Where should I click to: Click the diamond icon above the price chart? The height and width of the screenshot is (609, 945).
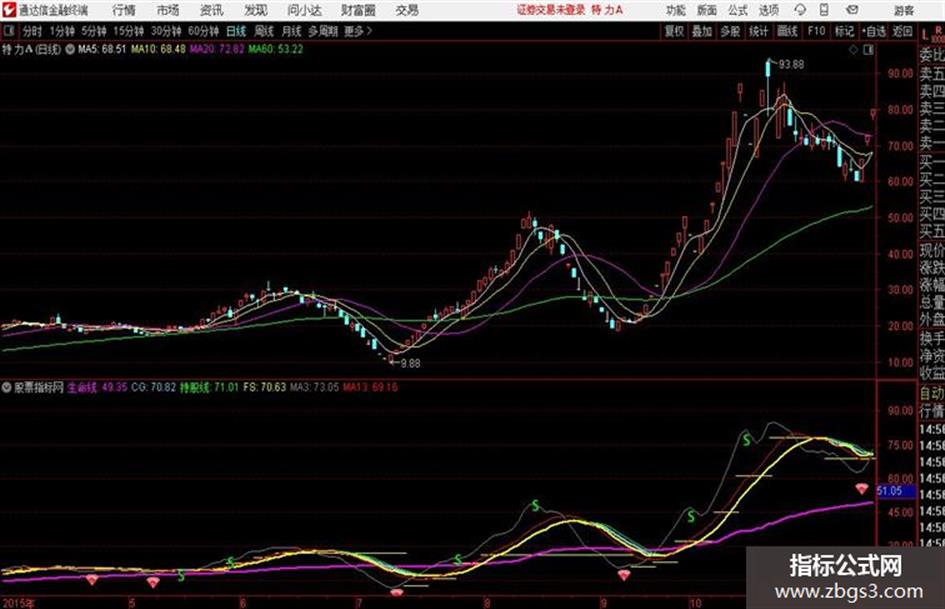[853, 50]
